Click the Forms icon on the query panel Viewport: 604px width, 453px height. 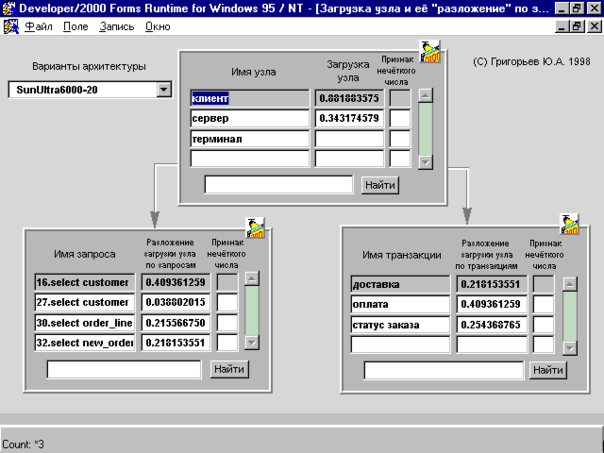pyautogui.click(x=255, y=228)
